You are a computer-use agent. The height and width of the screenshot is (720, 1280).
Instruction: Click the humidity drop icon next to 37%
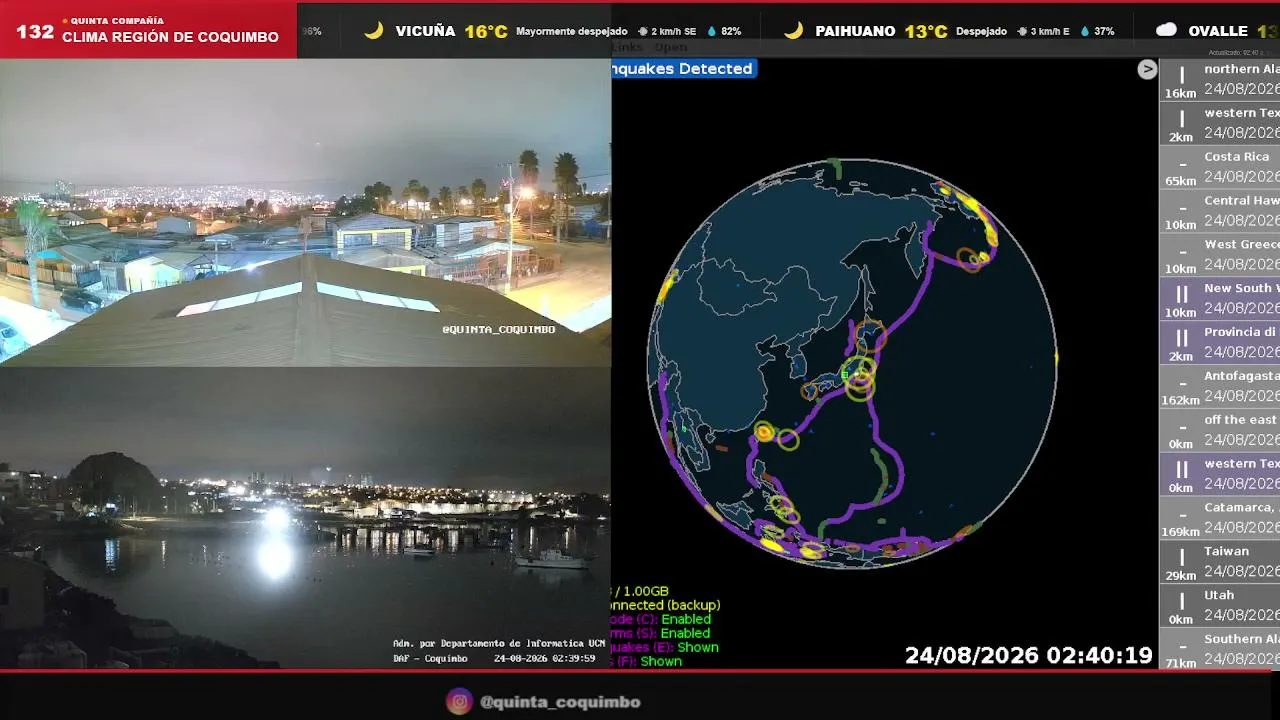click(x=1085, y=32)
